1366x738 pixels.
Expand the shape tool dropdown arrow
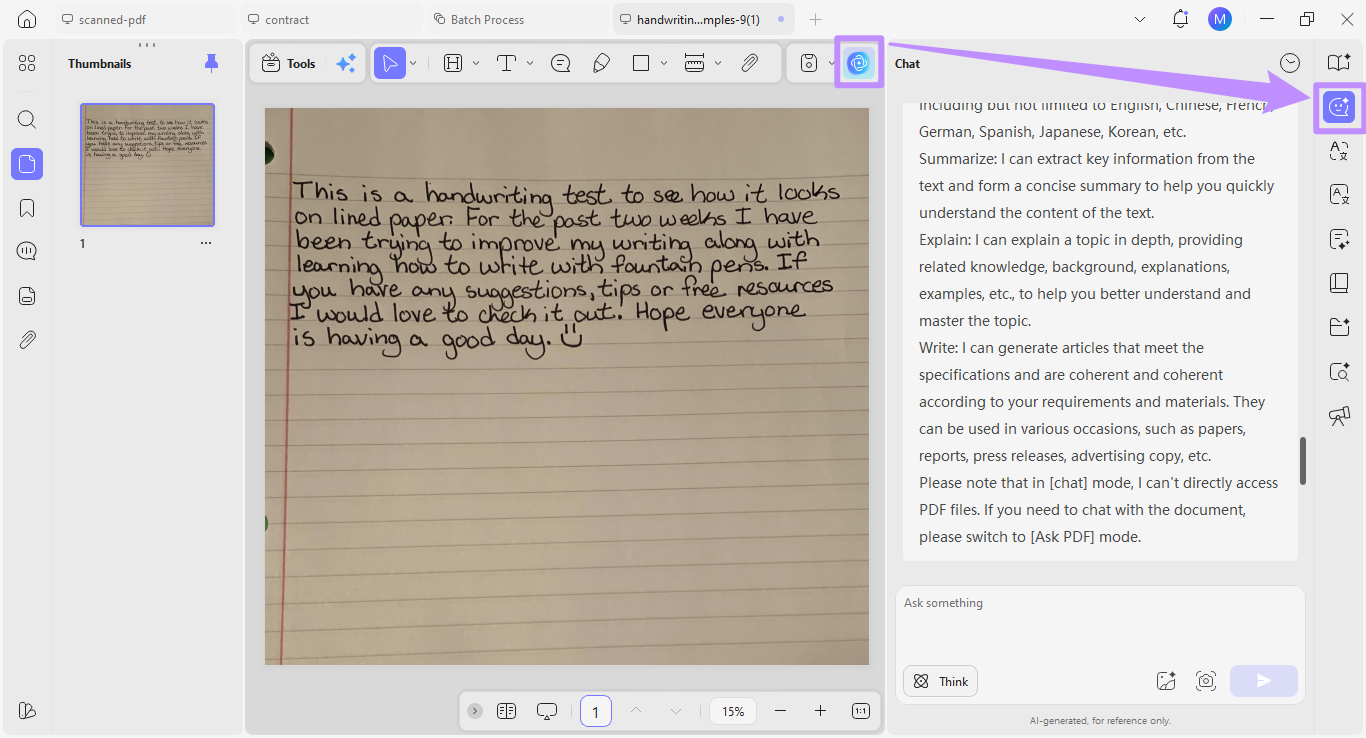coord(664,63)
